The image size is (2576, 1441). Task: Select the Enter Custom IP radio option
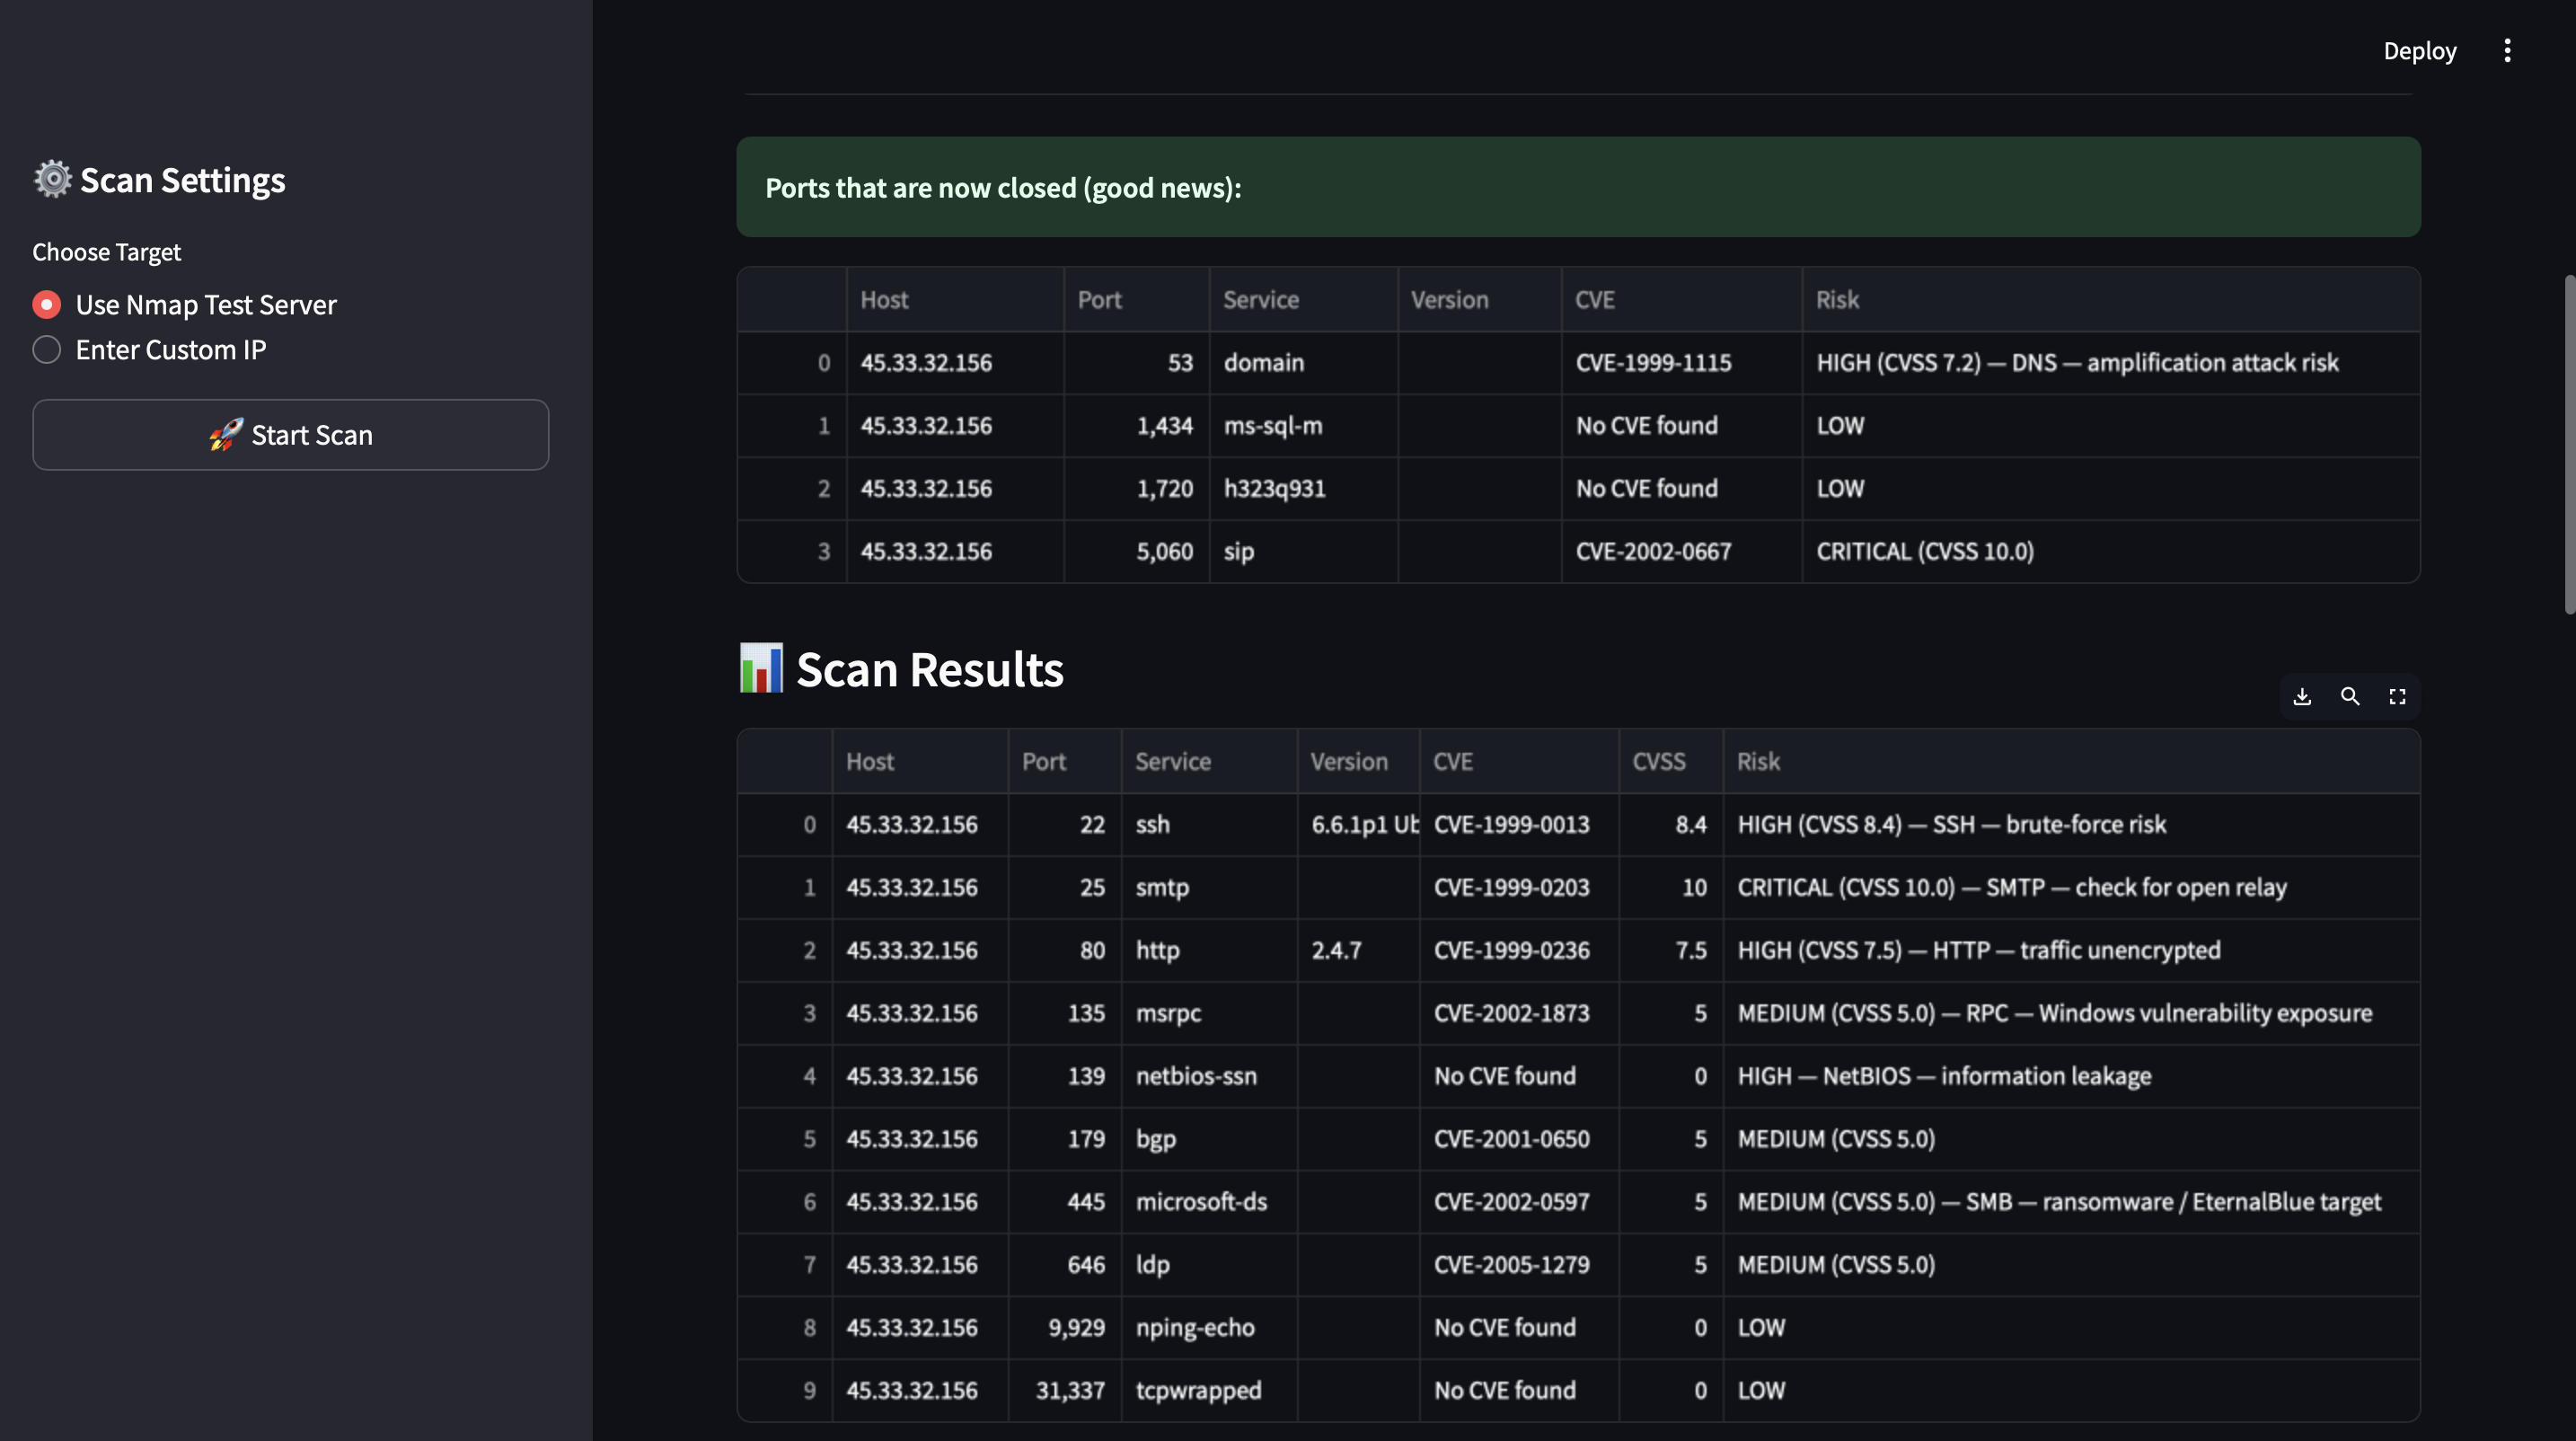click(x=150, y=350)
